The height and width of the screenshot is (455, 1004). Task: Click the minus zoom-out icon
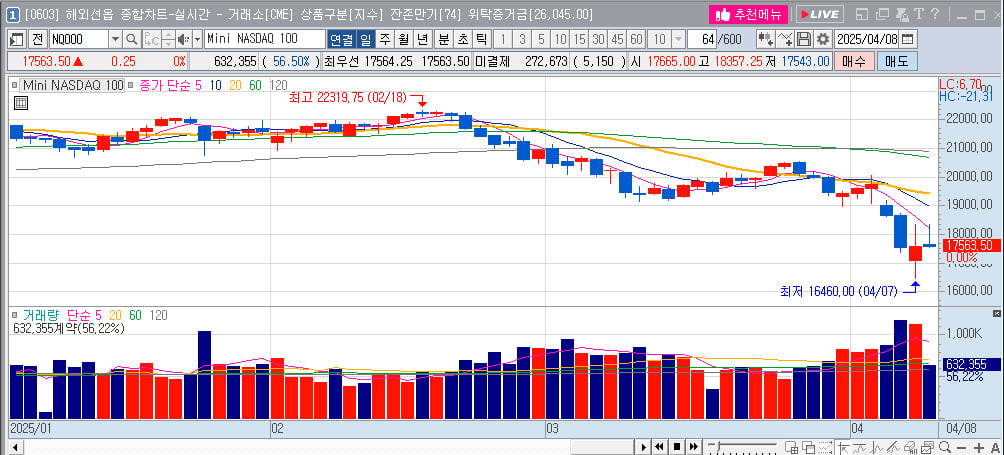(961, 448)
